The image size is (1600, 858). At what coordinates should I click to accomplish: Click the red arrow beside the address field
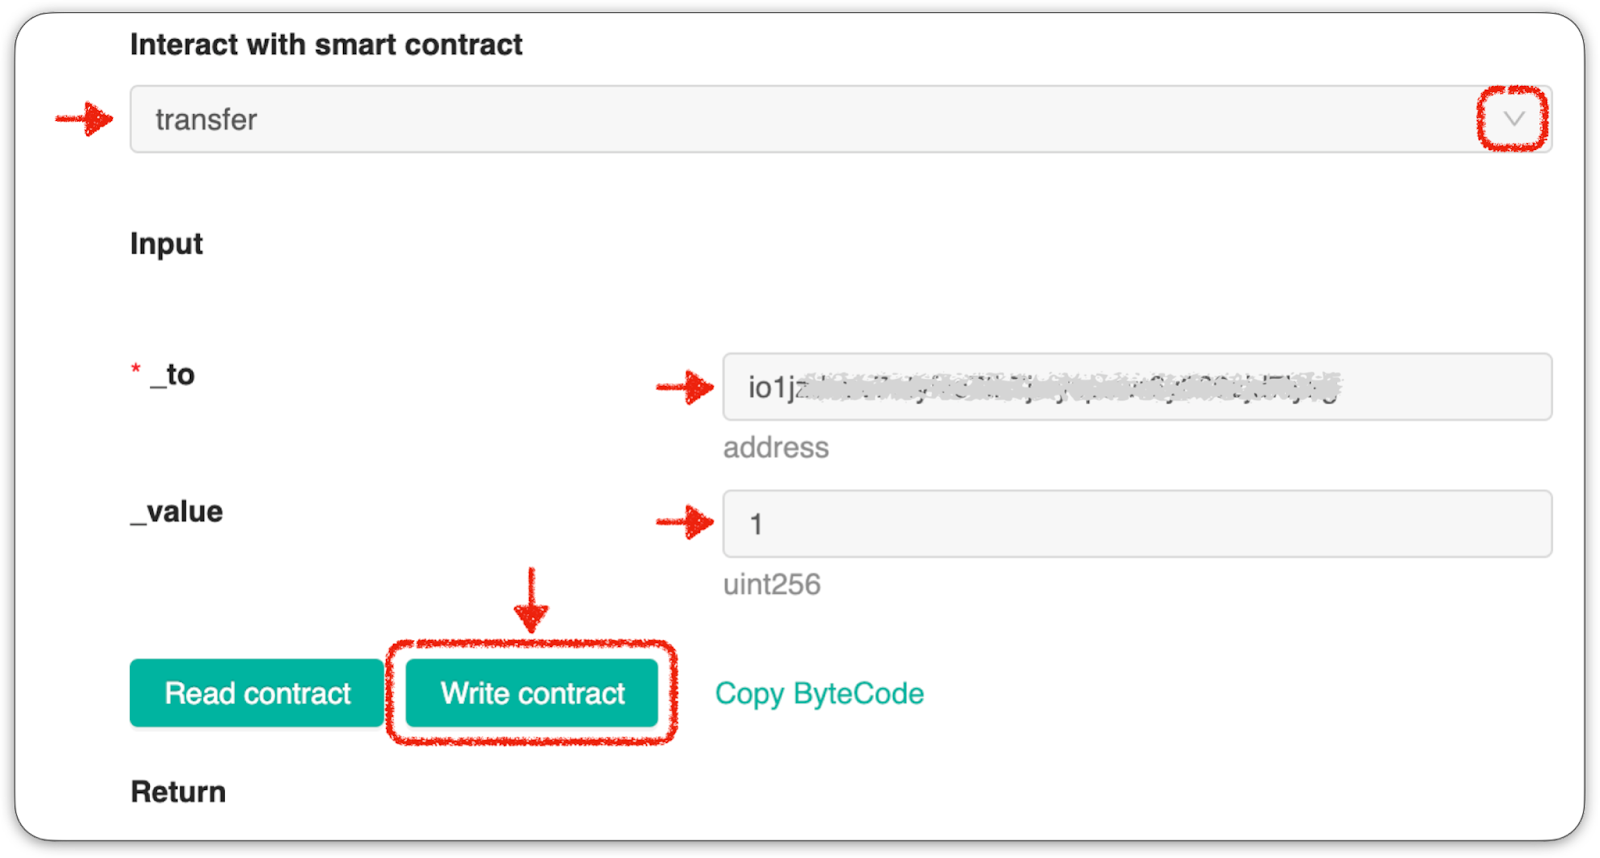click(x=685, y=386)
